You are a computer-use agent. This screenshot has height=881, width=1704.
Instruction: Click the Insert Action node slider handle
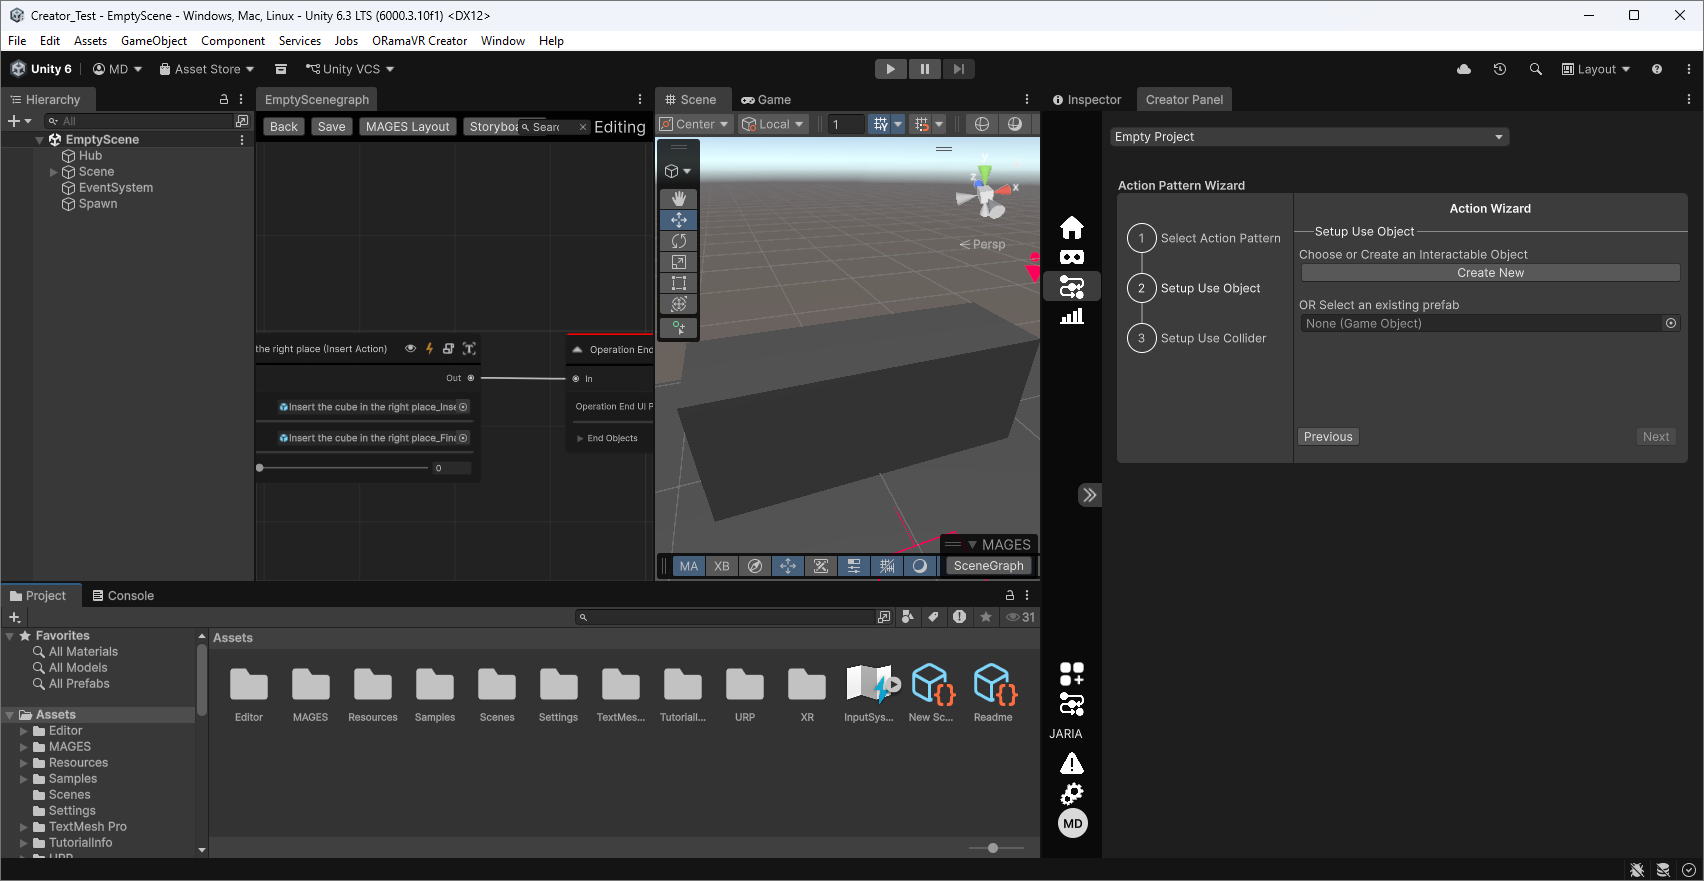point(260,468)
